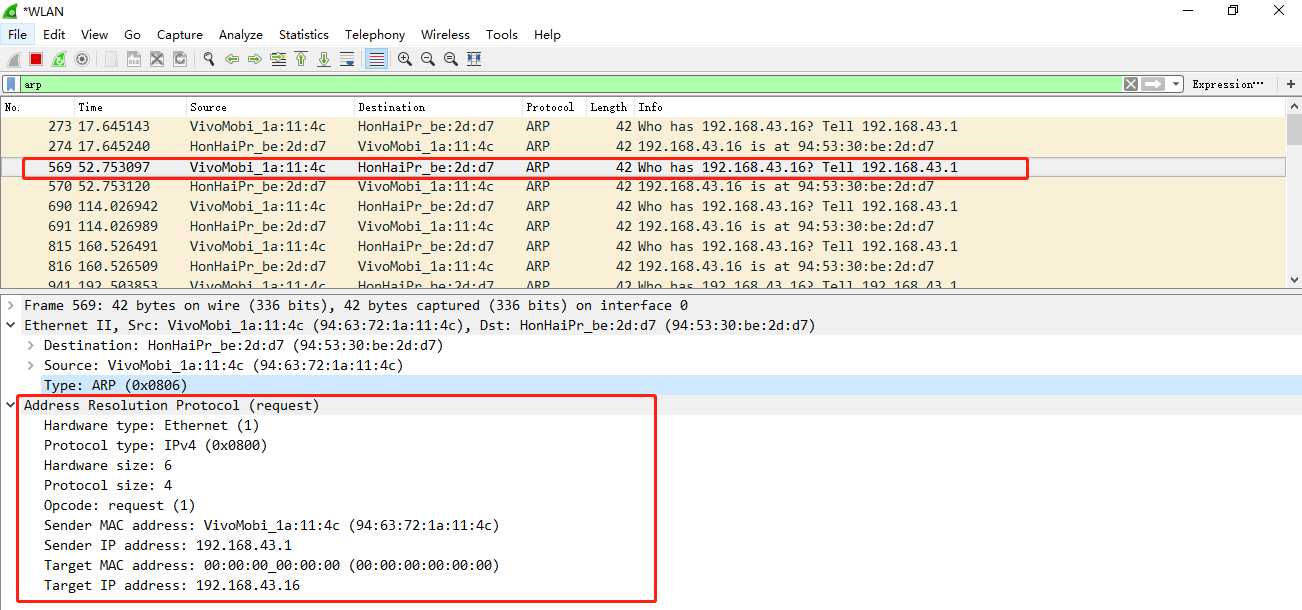Open the Telephony menu
1302x610 pixels.
(x=375, y=34)
